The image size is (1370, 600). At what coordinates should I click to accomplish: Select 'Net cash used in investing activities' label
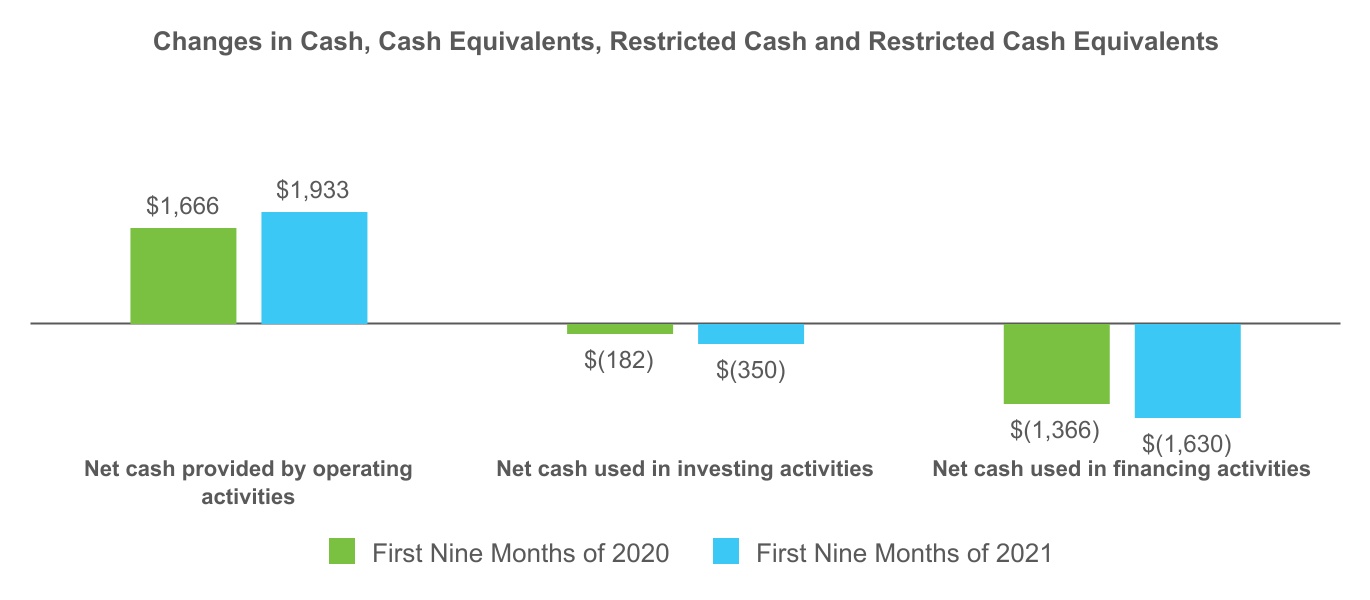point(685,469)
